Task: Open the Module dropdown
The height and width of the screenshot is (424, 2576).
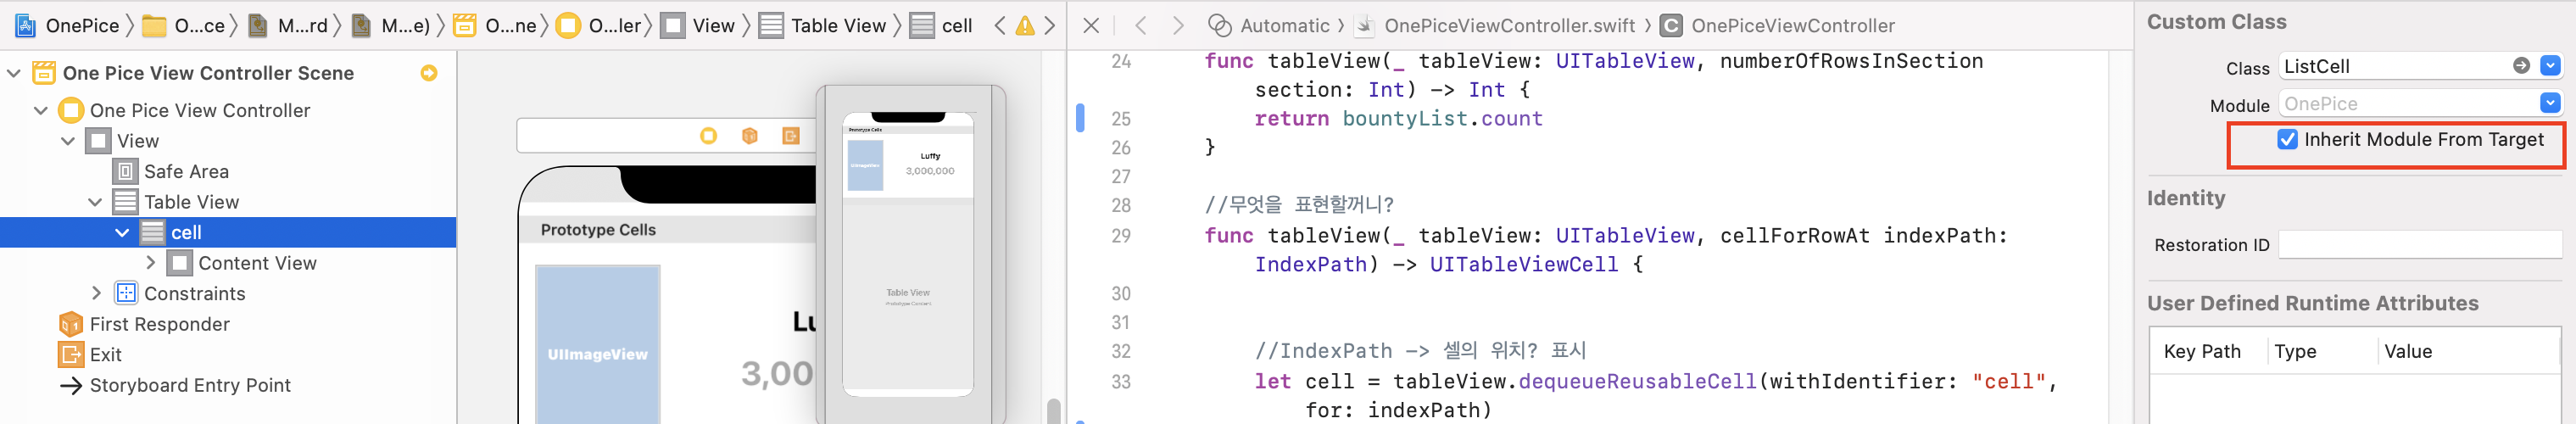Action: [x=2550, y=103]
